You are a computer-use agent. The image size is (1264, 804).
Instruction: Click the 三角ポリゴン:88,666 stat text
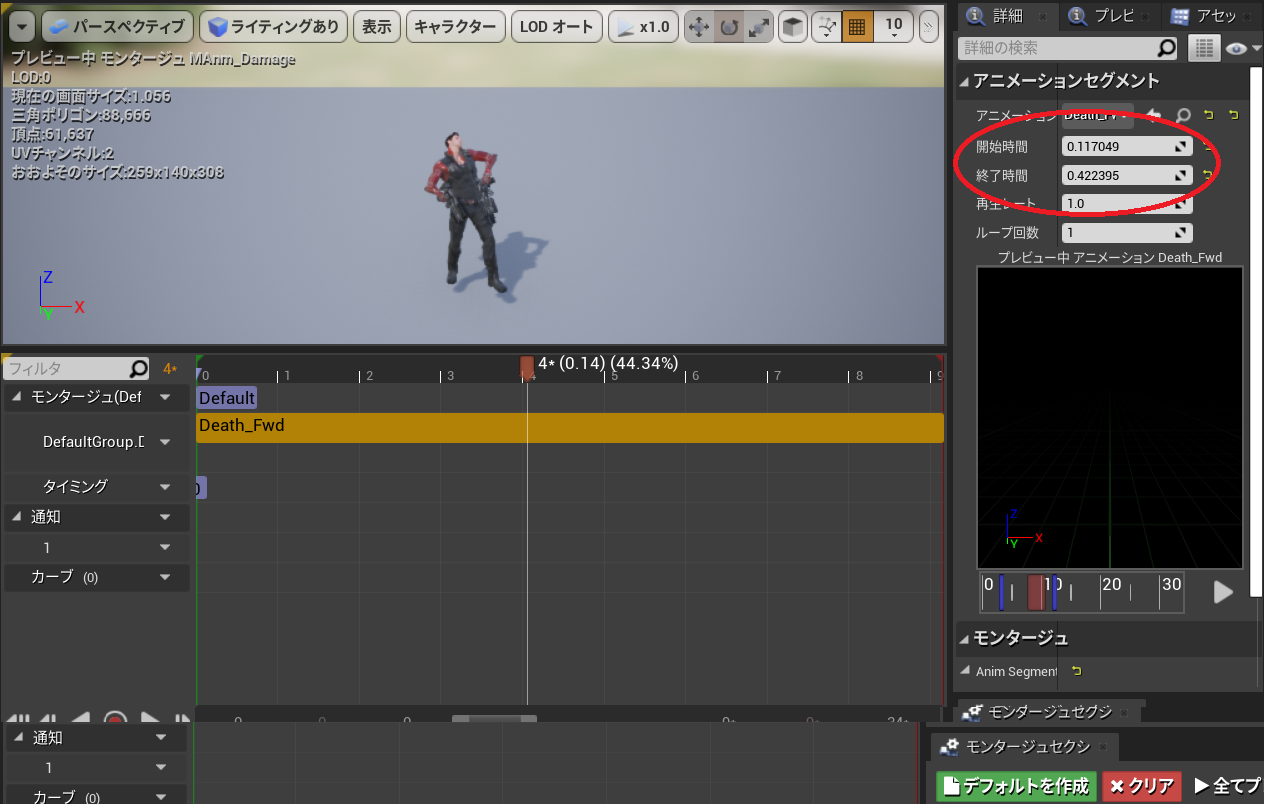81,115
